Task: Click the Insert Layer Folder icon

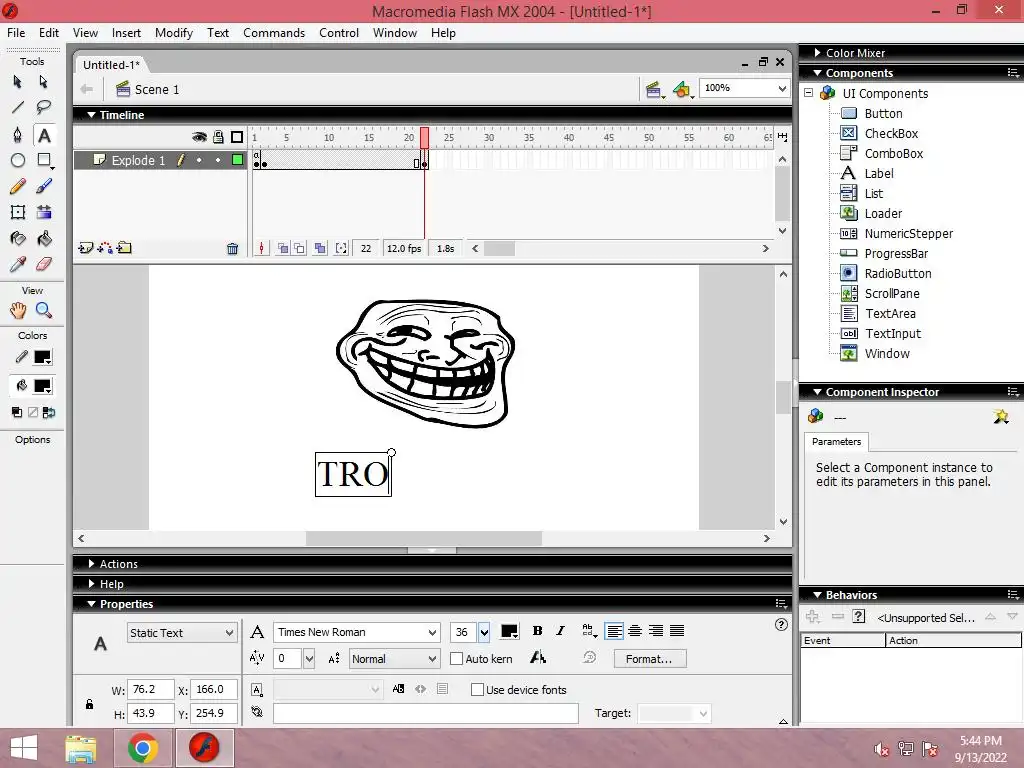Action: (x=124, y=248)
